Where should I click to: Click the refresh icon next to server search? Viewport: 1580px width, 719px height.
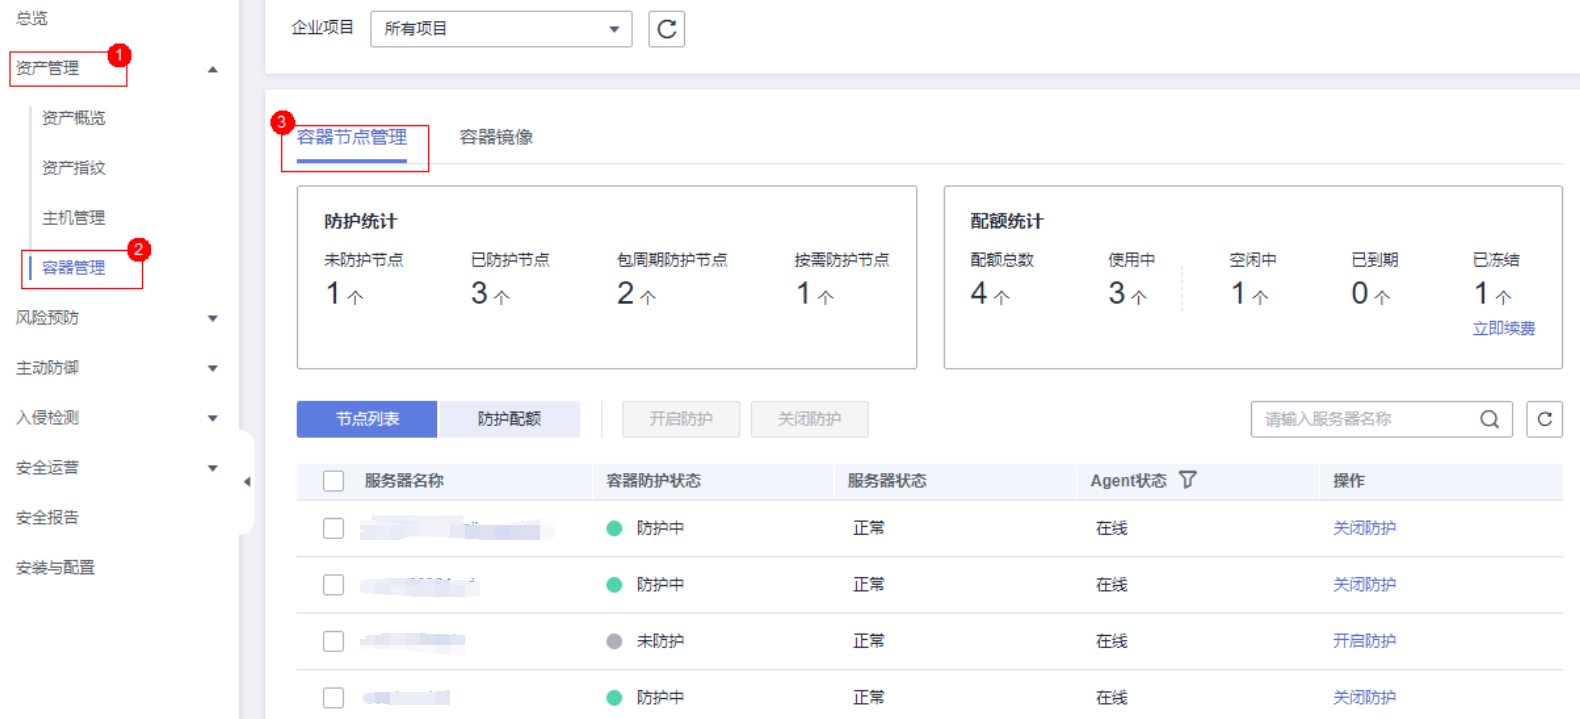coord(1544,419)
